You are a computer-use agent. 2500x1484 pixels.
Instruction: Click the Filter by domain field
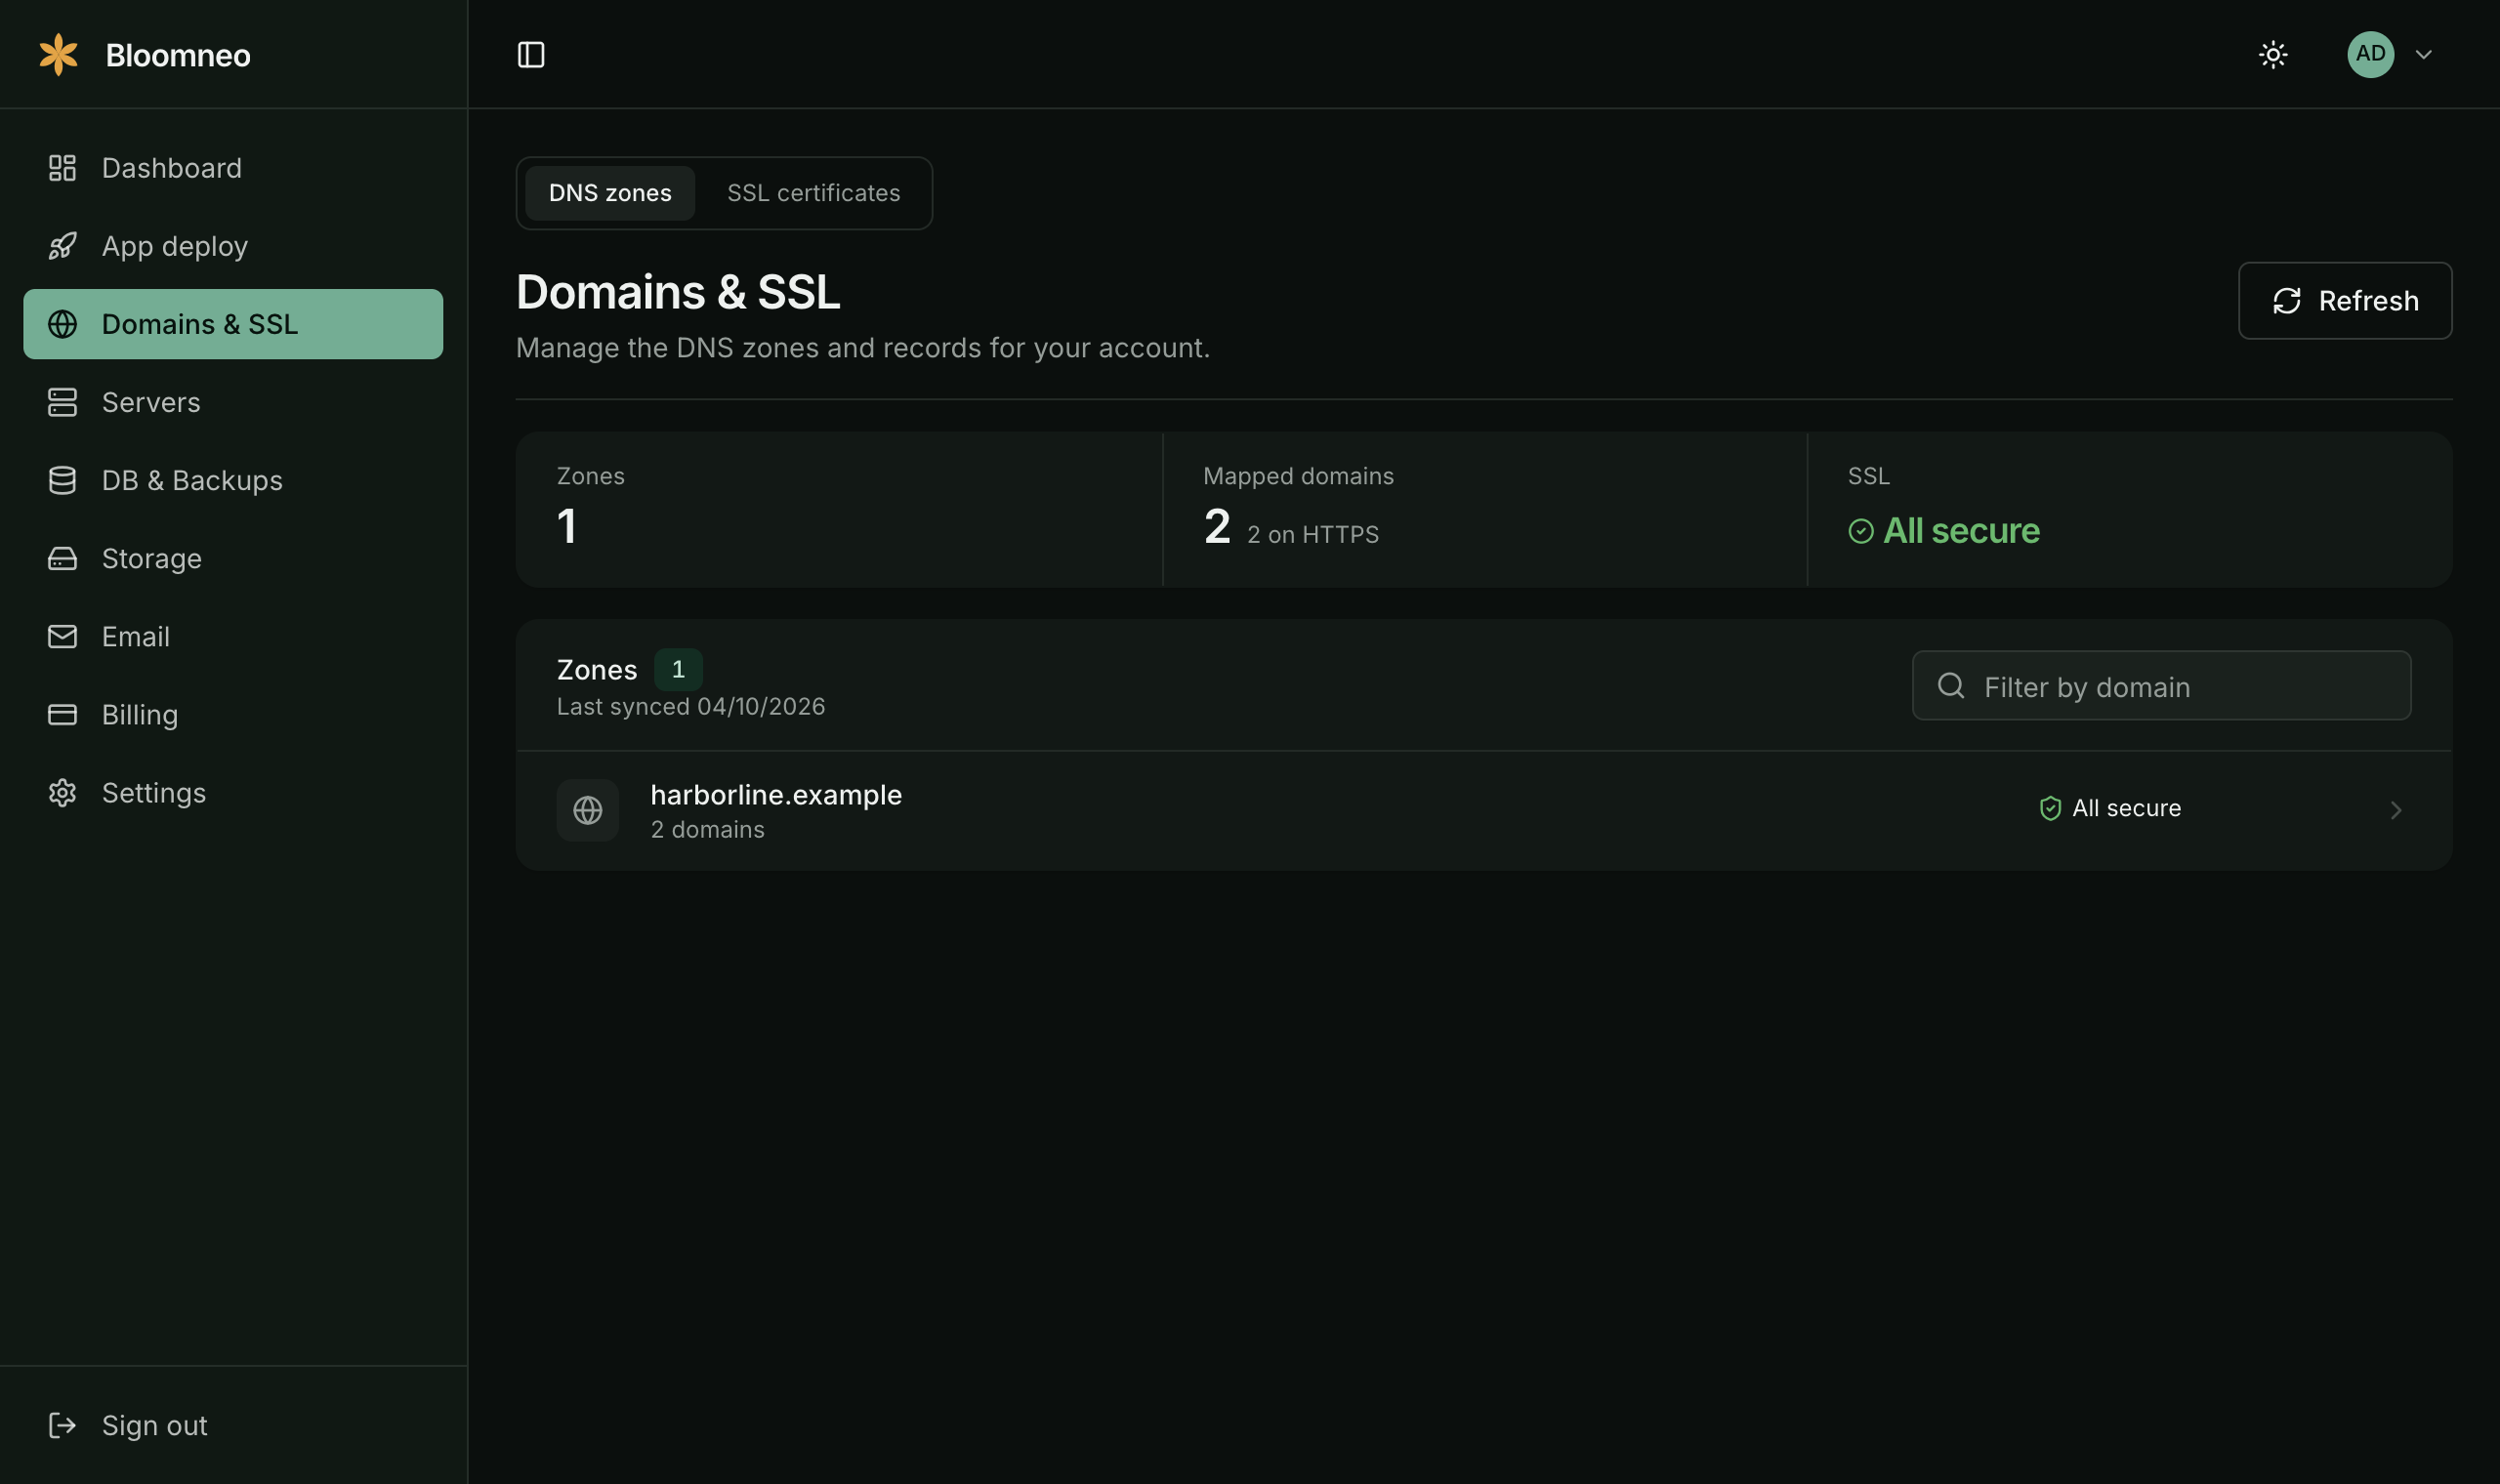(2161, 686)
